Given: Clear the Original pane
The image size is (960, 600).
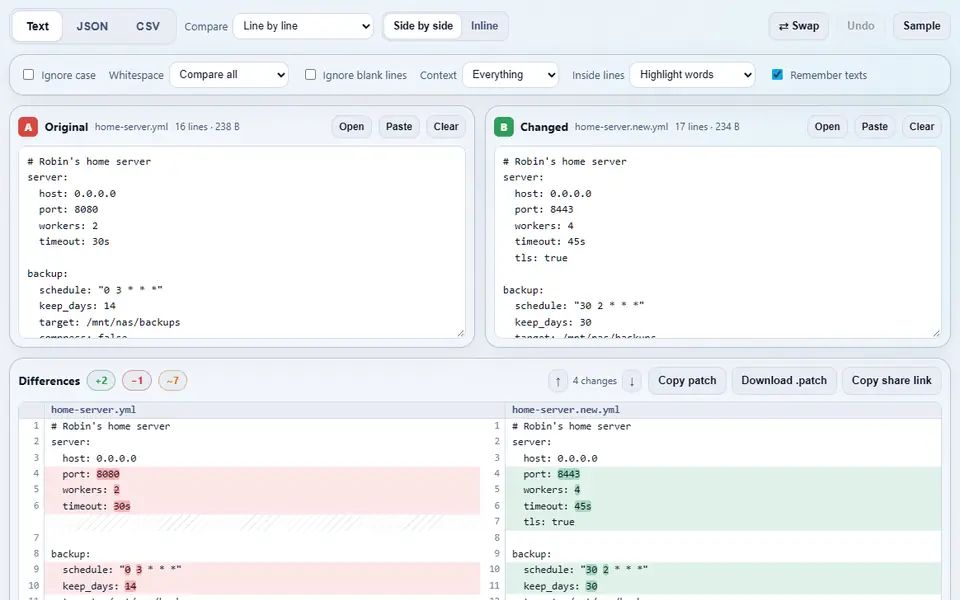Looking at the screenshot, I should [x=446, y=127].
